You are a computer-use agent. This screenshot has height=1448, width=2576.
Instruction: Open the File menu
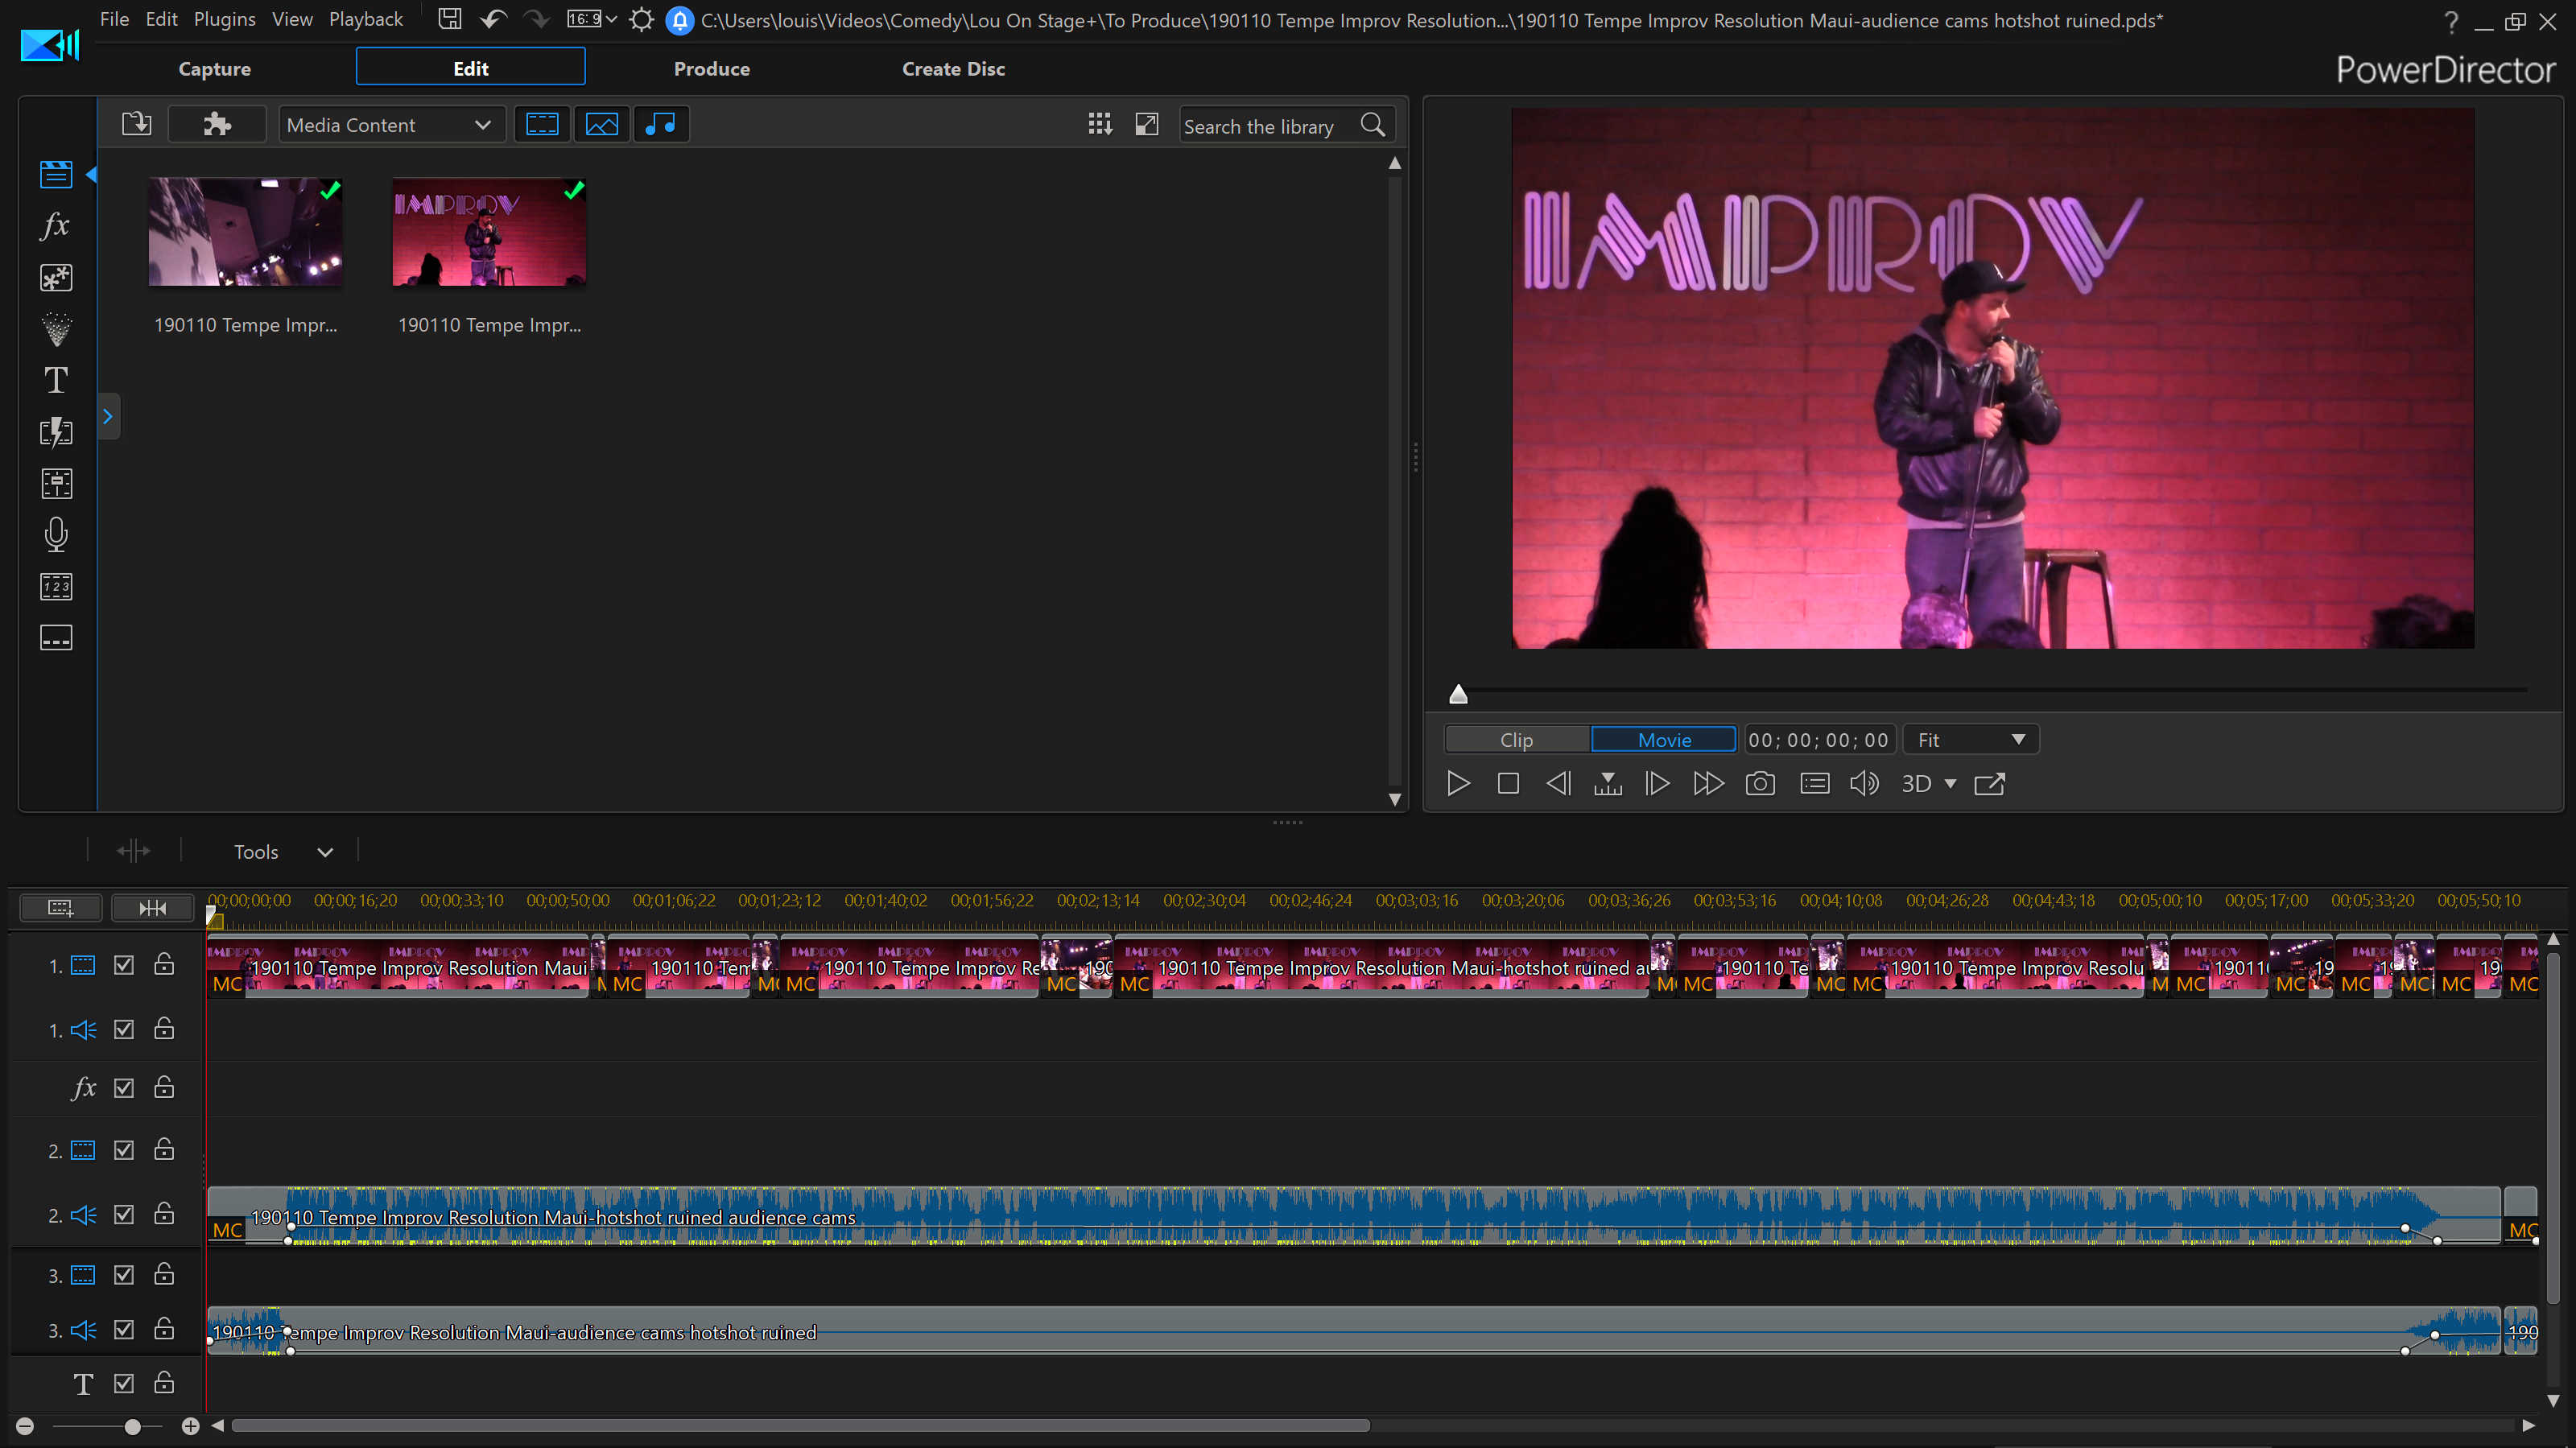114,19
